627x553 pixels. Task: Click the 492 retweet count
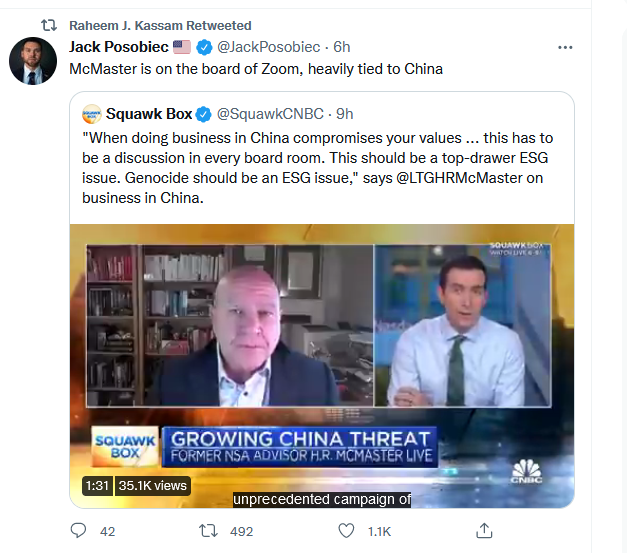point(242,531)
